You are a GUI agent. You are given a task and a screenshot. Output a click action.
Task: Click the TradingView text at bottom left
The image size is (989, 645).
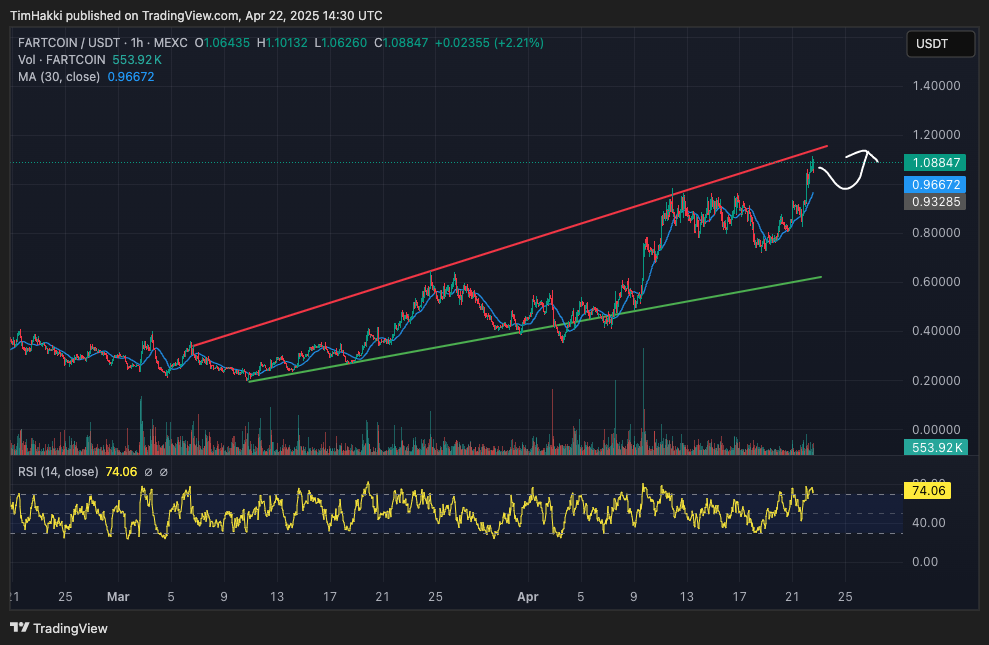click(70, 629)
